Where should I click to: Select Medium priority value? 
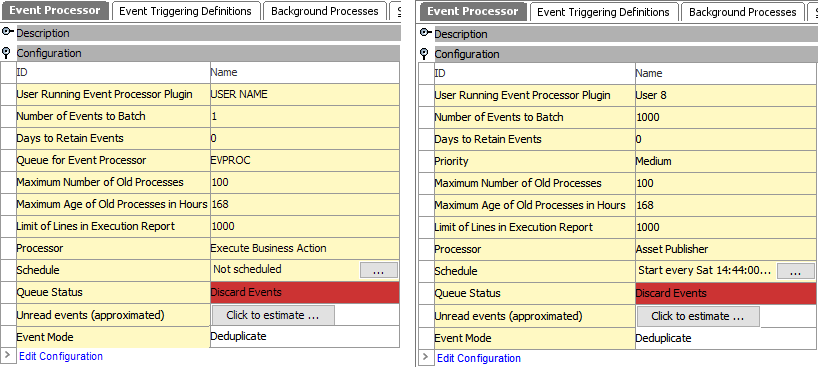tap(653, 161)
